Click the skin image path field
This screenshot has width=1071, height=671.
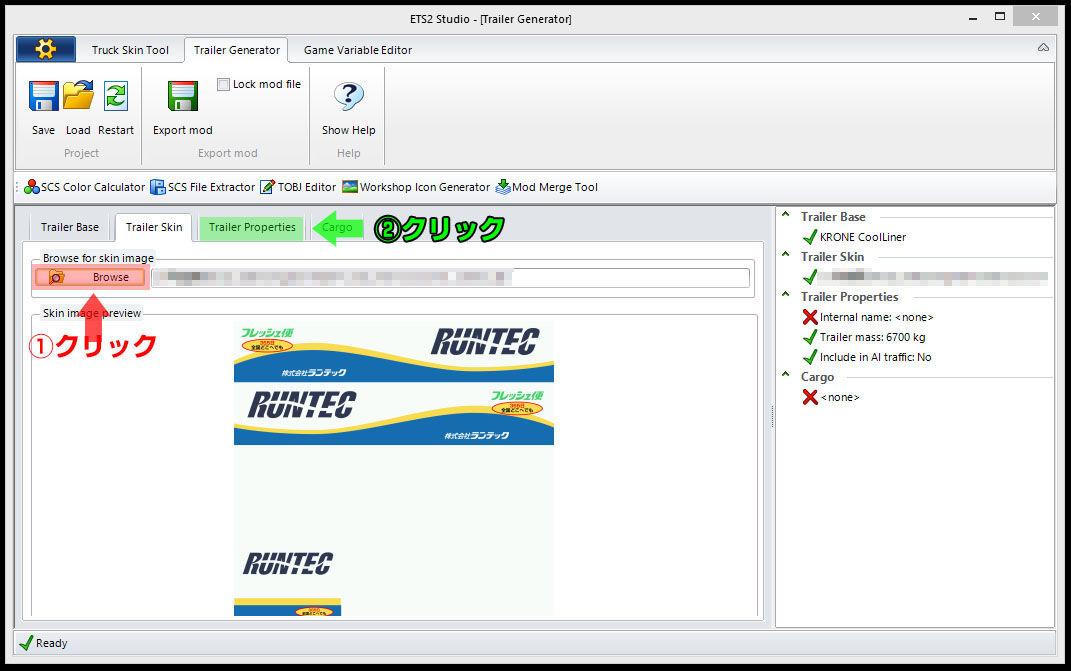[x=450, y=277]
